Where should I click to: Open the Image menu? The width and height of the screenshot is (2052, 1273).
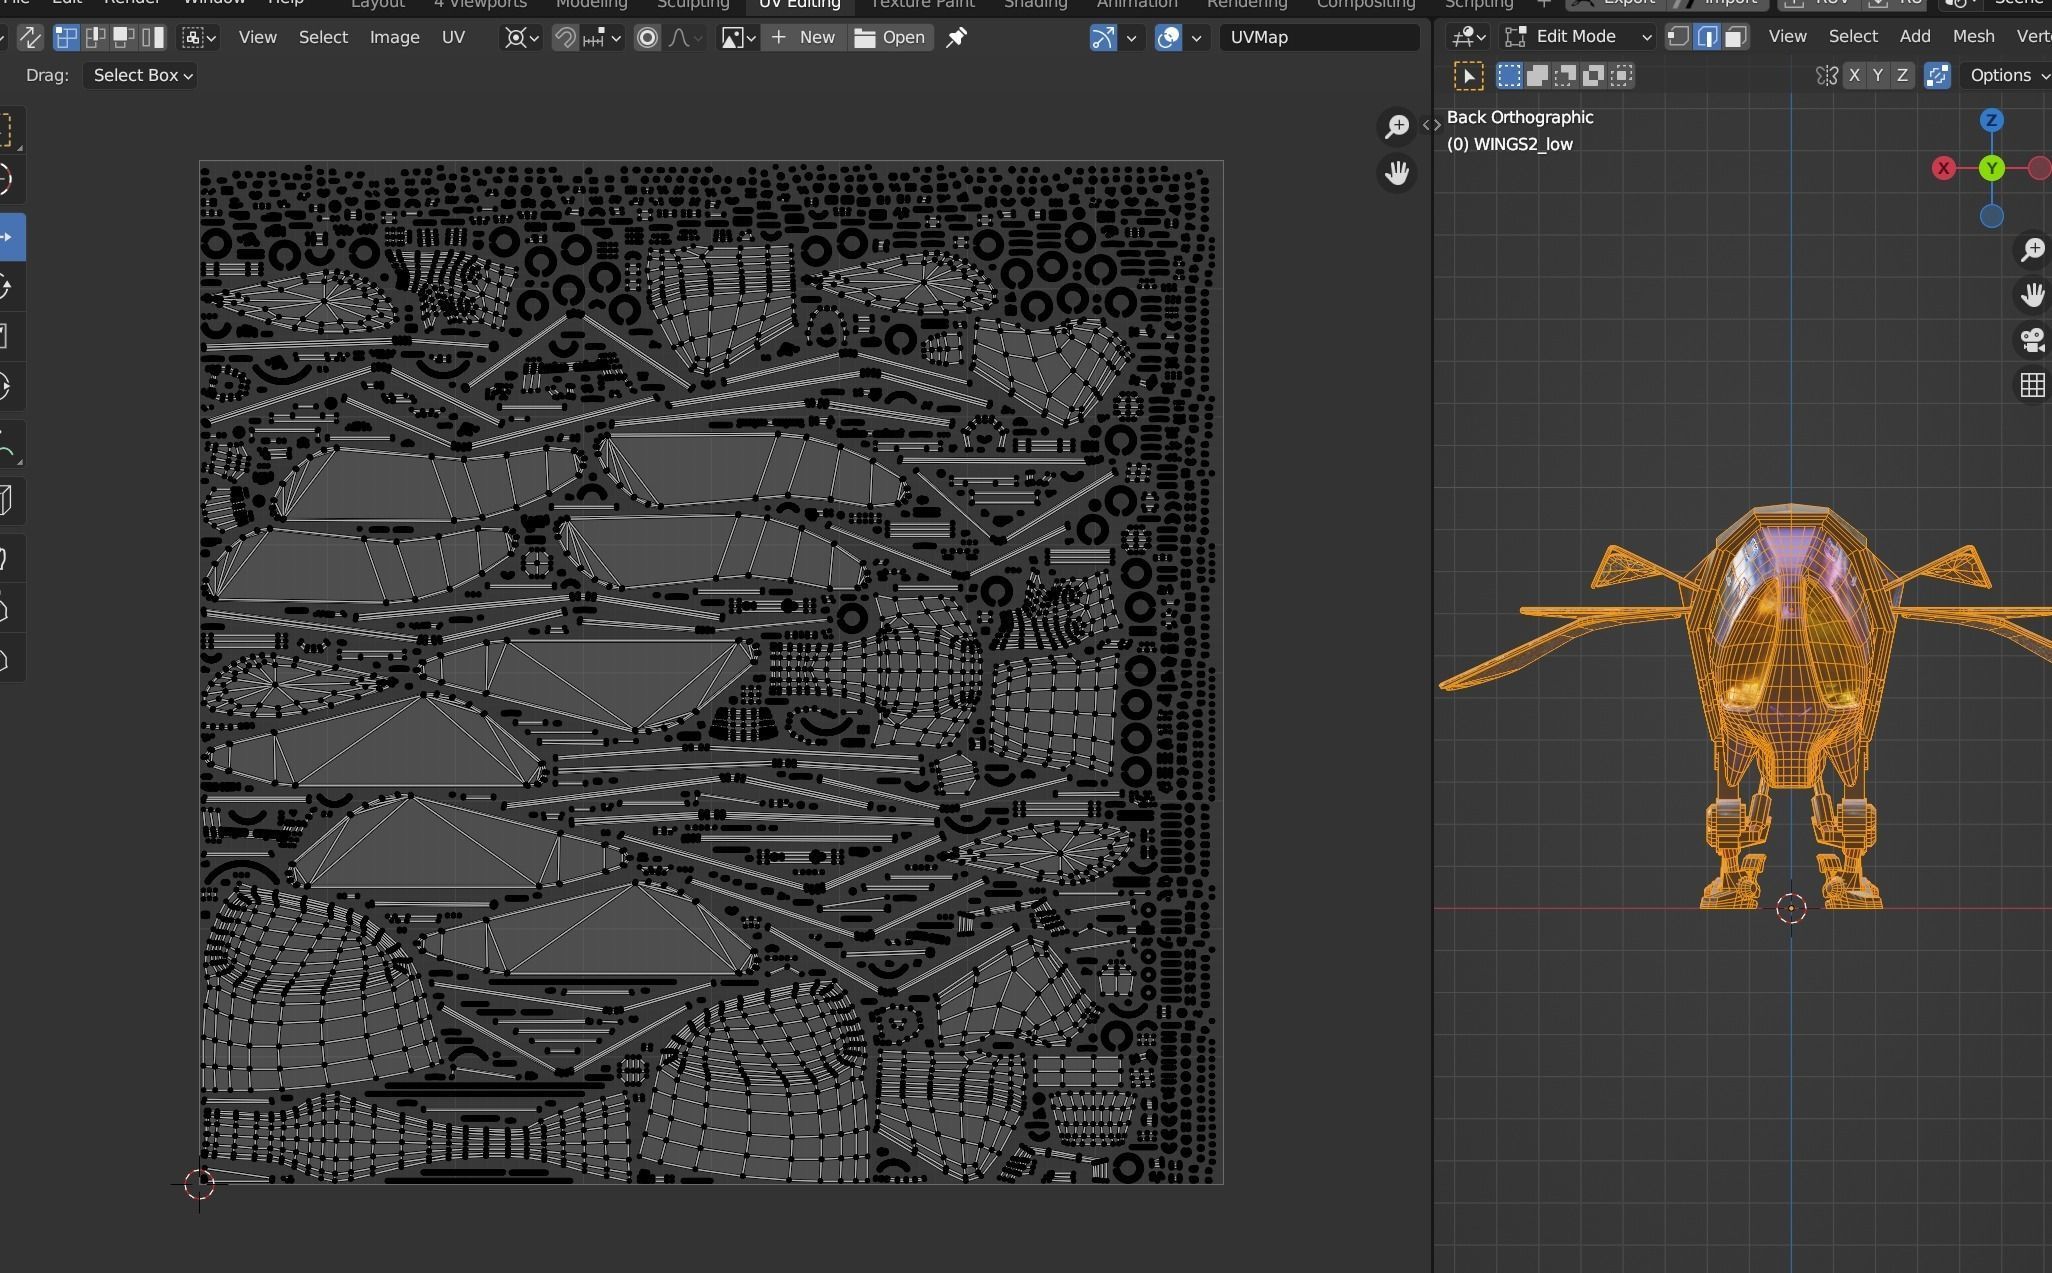click(394, 37)
